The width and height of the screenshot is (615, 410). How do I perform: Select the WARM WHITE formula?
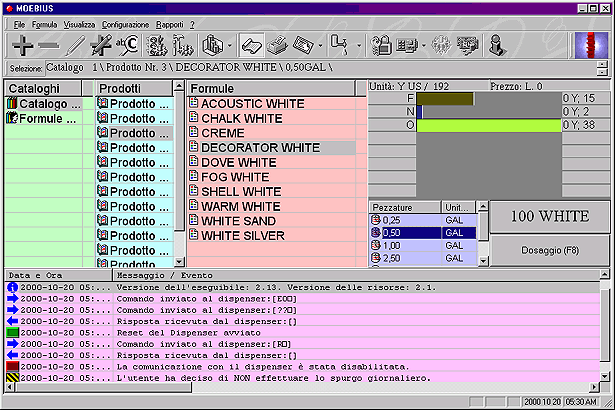coord(241,206)
